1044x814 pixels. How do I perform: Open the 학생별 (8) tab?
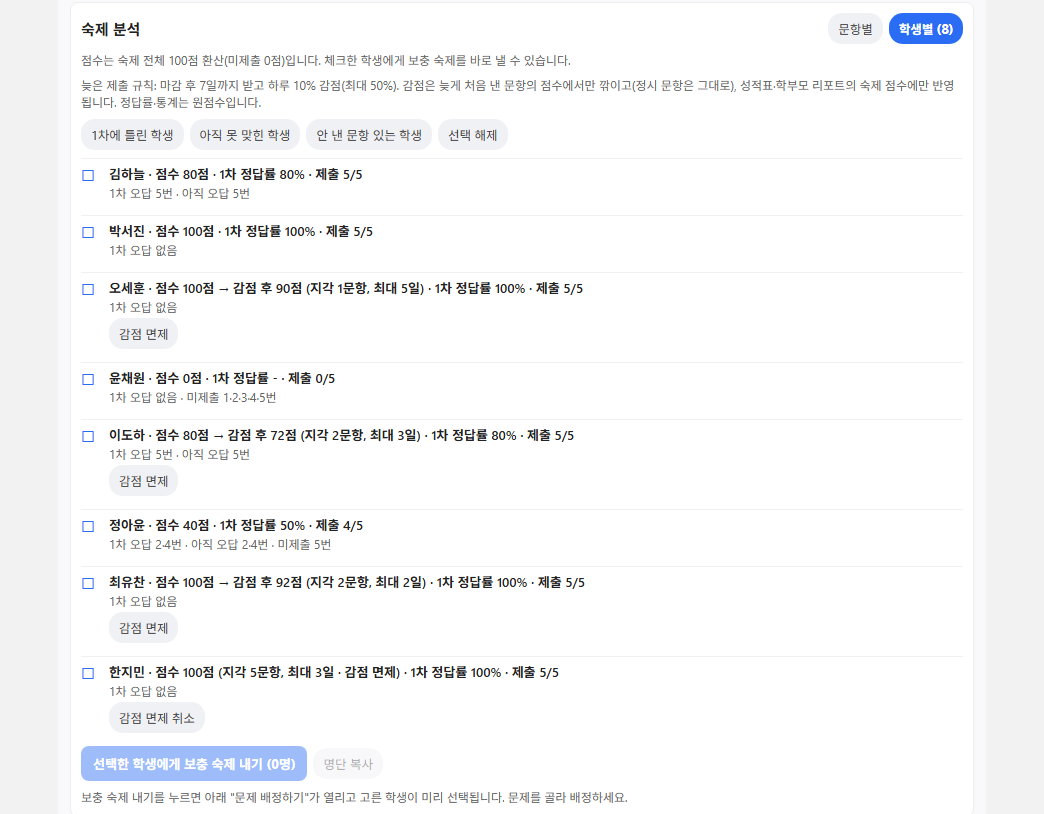click(925, 29)
